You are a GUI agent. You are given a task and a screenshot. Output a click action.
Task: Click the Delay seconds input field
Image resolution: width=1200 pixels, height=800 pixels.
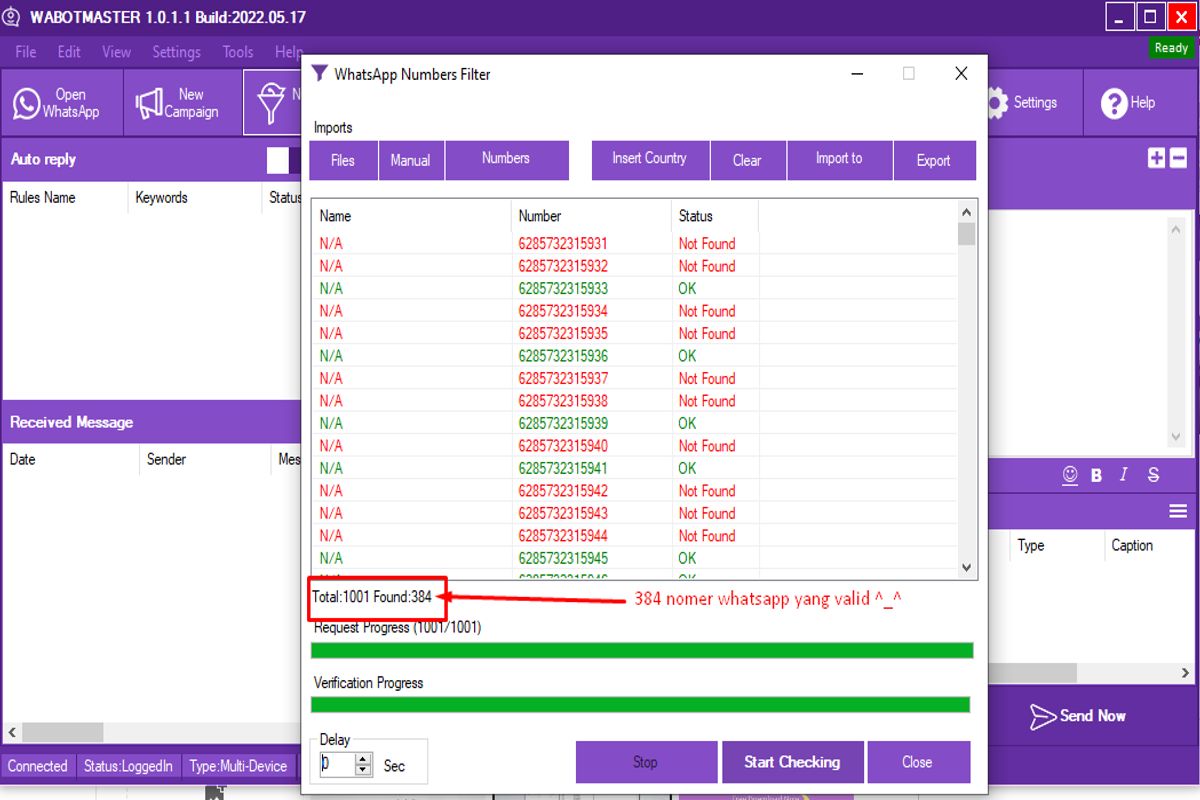coord(338,765)
